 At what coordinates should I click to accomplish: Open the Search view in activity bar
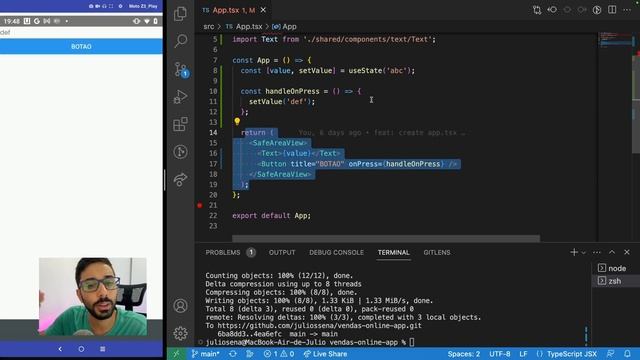180,41
